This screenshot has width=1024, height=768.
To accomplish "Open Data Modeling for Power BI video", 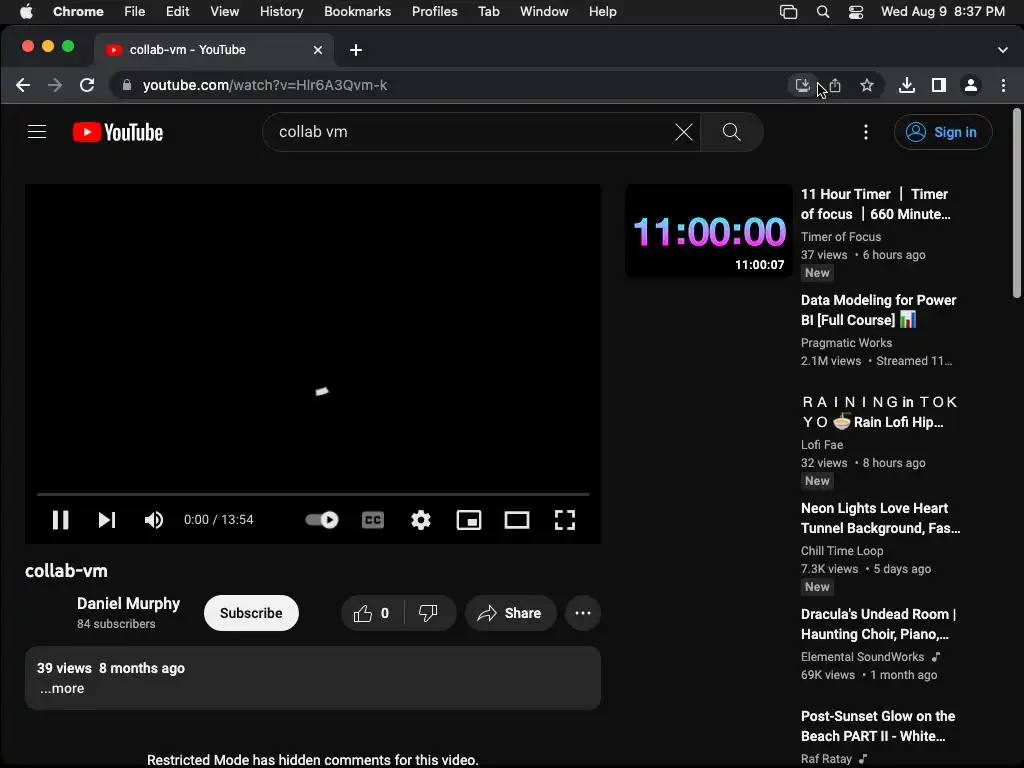I will tap(878, 310).
